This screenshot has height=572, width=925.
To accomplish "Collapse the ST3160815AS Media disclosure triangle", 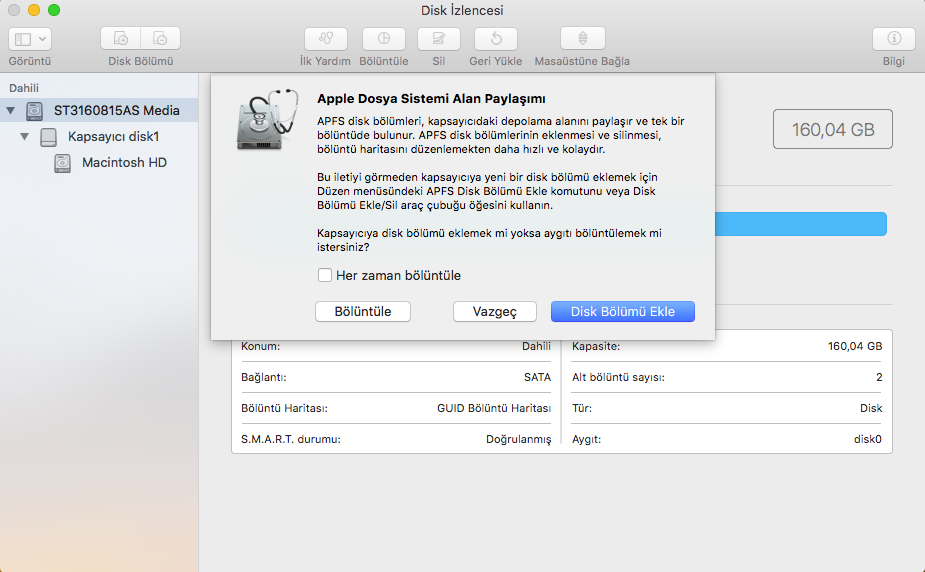I will (11, 110).
